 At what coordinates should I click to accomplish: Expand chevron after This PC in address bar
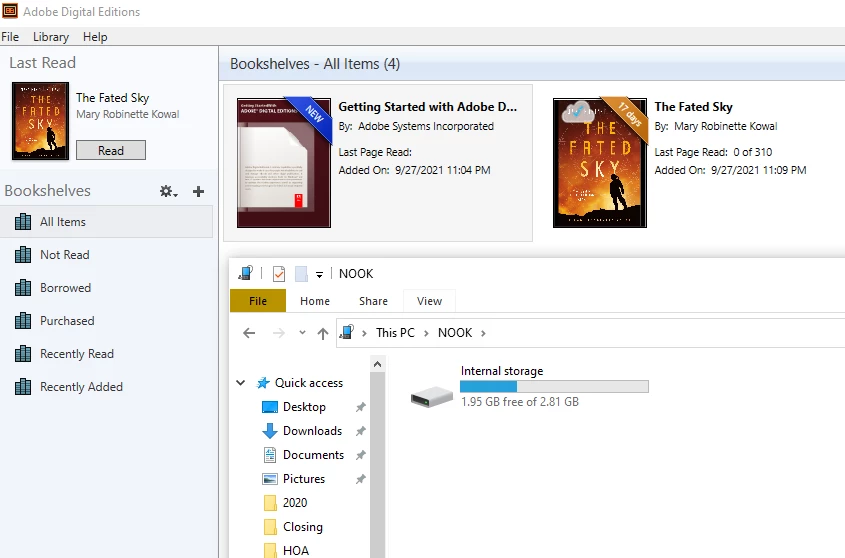426,333
